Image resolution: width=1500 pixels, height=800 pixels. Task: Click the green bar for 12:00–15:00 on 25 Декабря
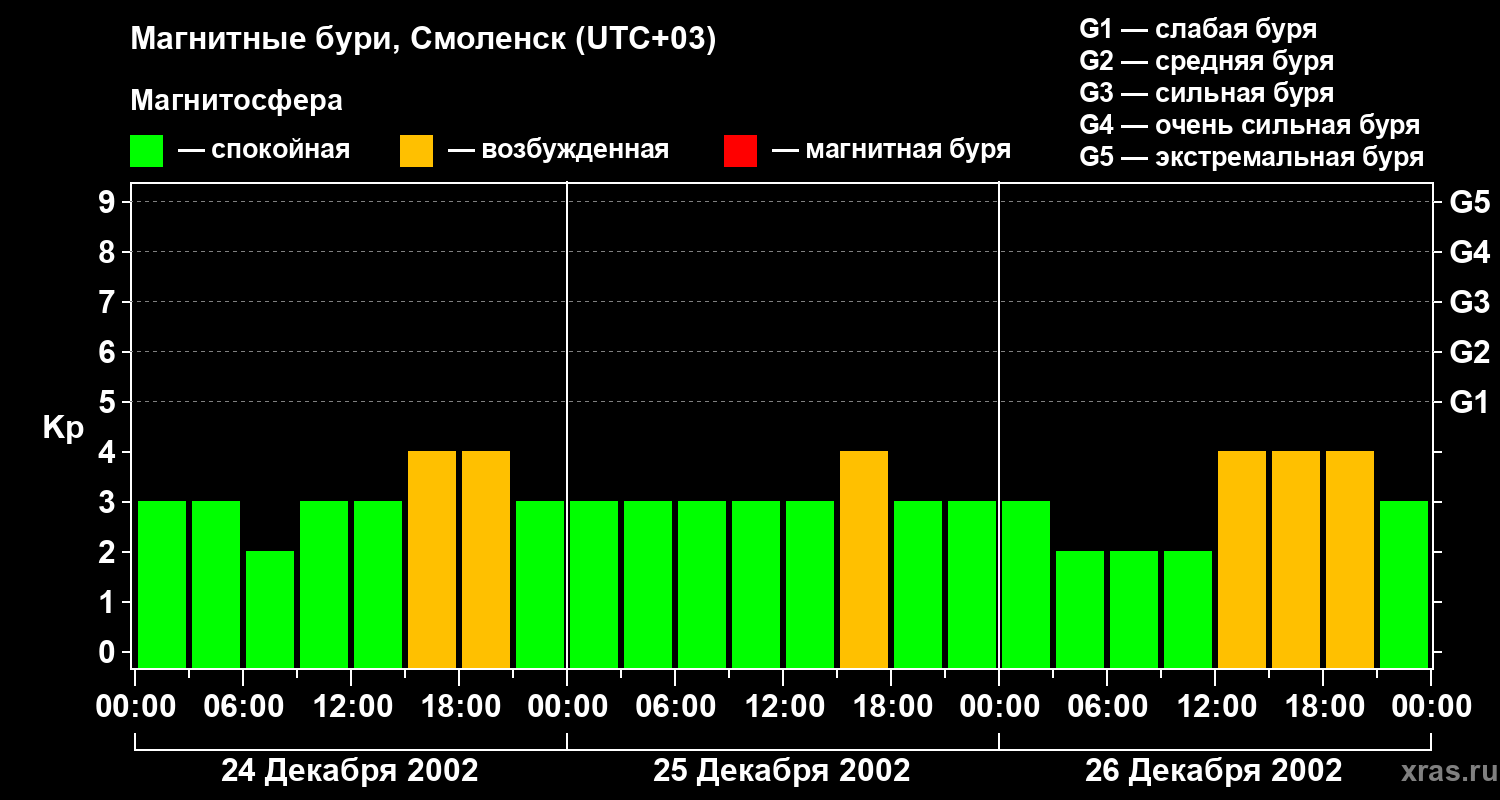click(x=810, y=584)
